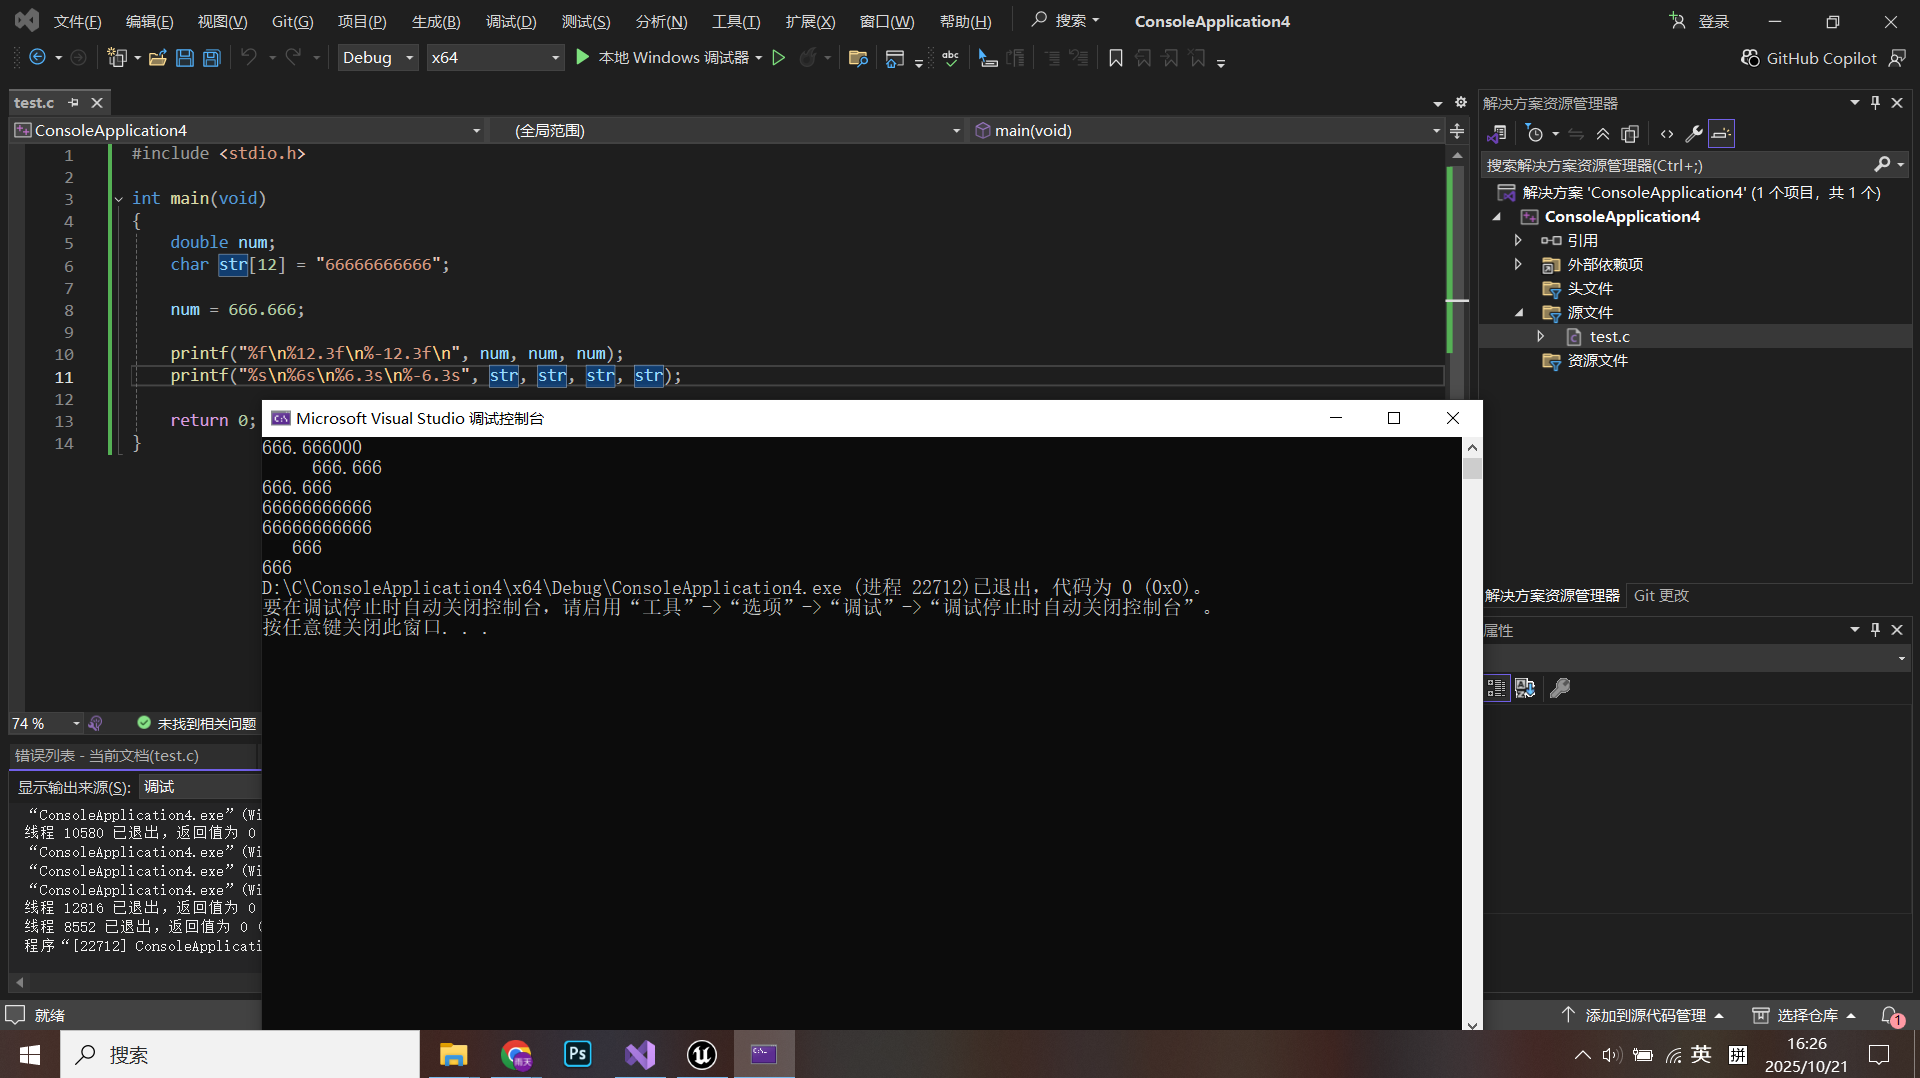This screenshot has width=1920, height=1078.
Task: Click 添加到源代码管理 in status bar
Action: [x=1642, y=1015]
